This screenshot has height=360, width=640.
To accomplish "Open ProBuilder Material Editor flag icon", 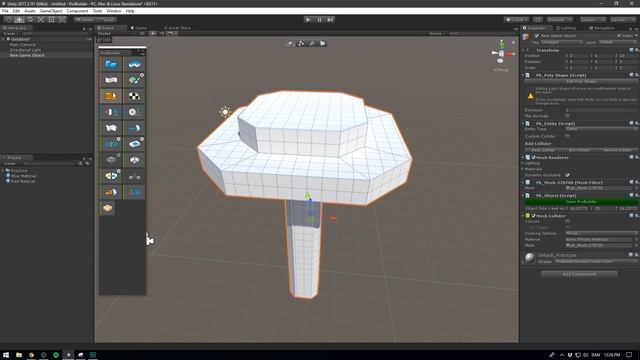I will 111,80.
